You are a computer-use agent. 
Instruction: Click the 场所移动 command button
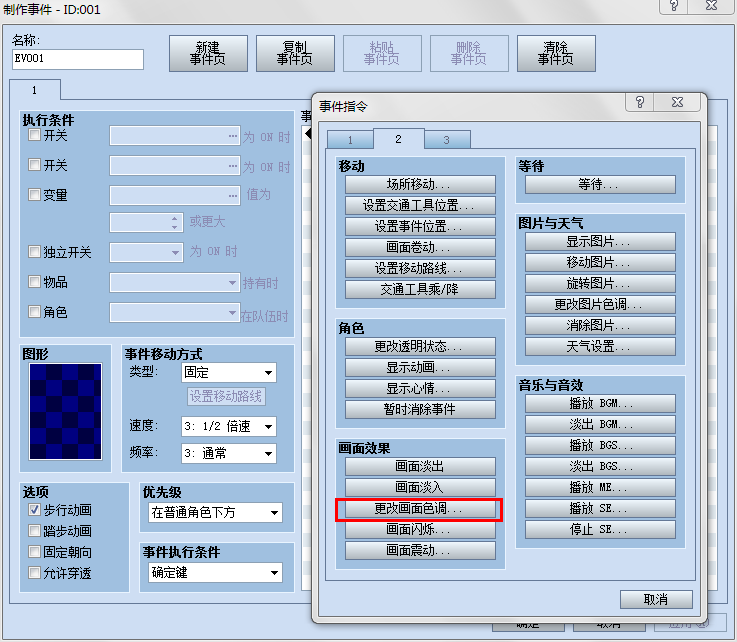(x=420, y=185)
